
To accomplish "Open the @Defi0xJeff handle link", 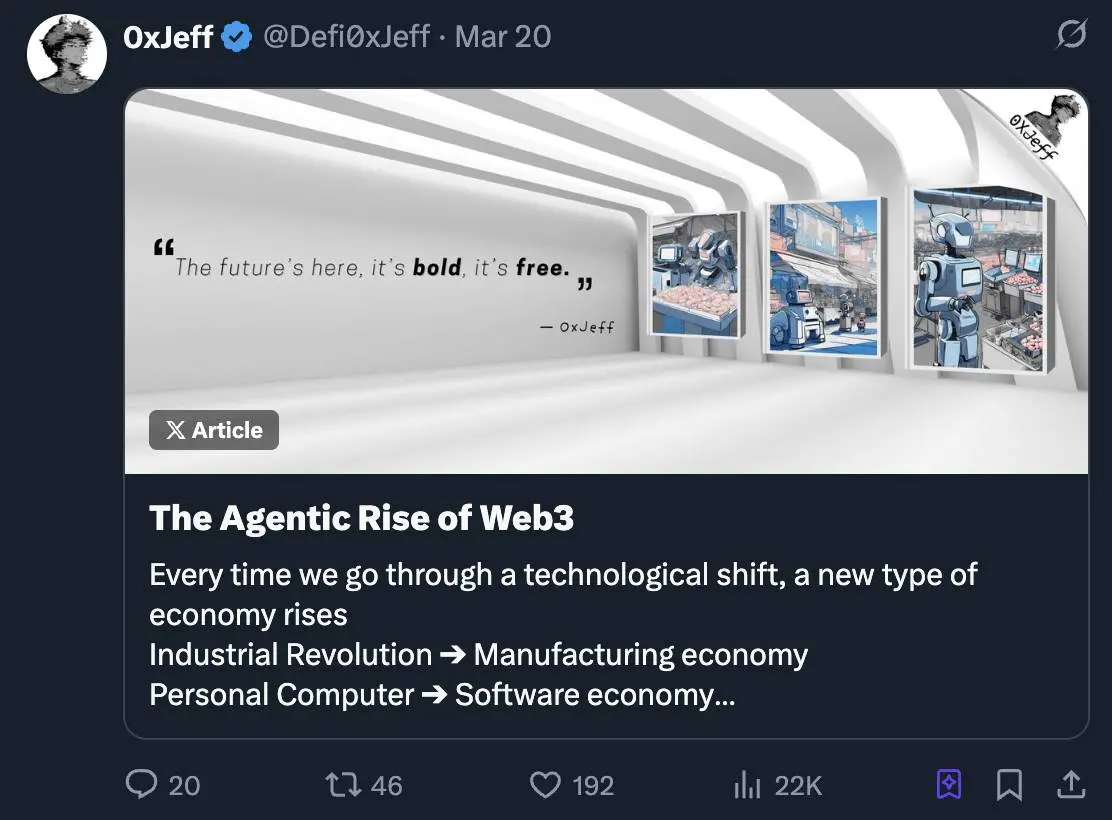I will (x=346, y=37).
